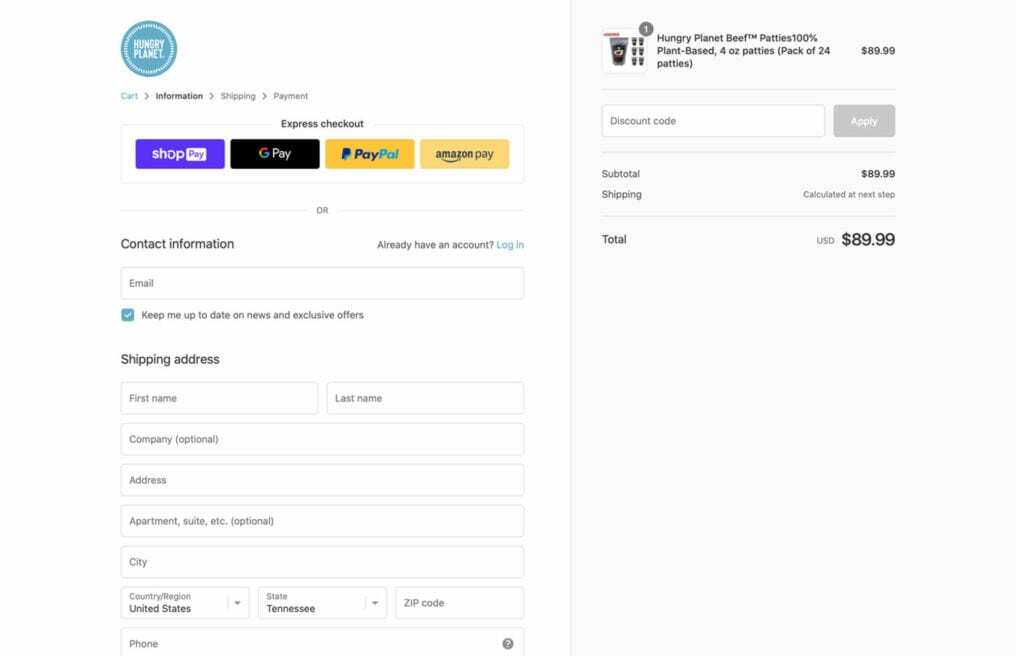Focus the ZIP code field

[459, 603]
